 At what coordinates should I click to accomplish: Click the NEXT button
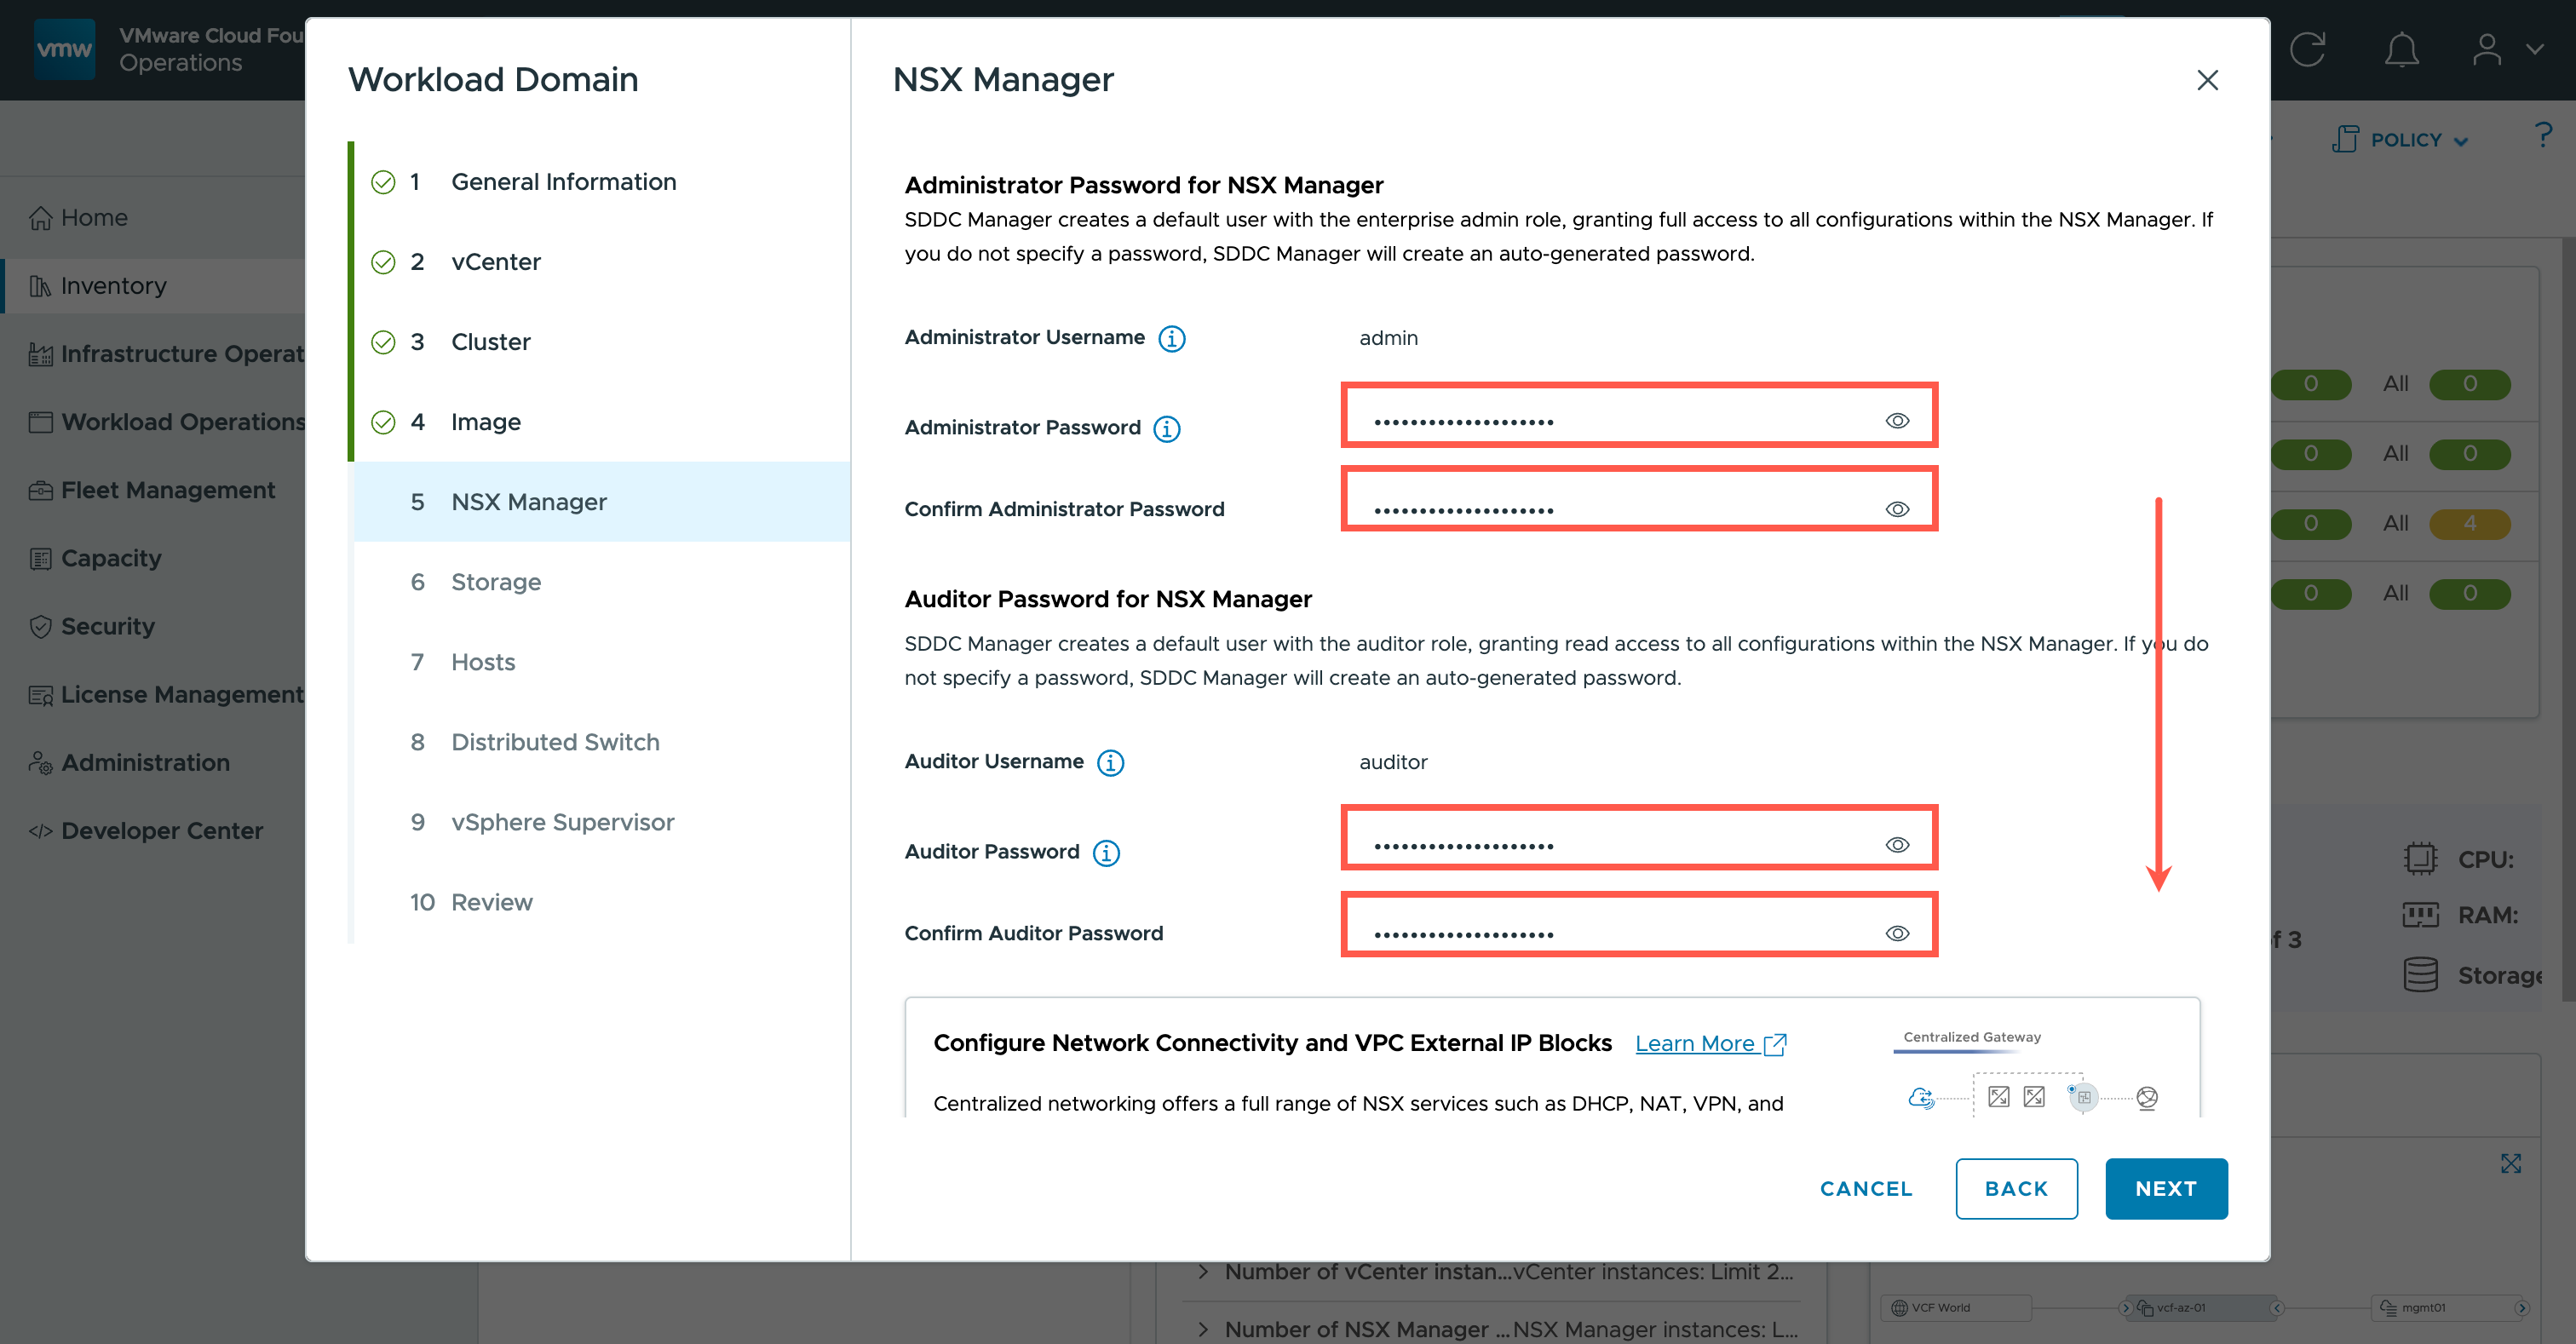2165,1188
